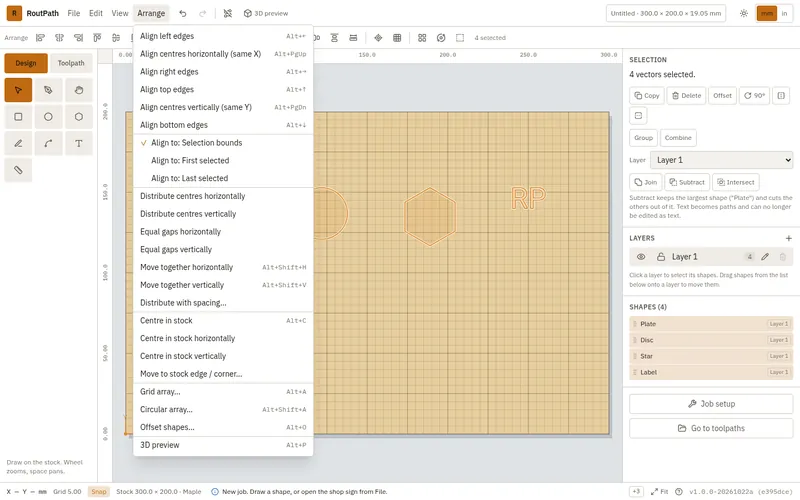Toggle Layer 1 lock icon
This screenshot has height=500, width=800.
click(x=661, y=257)
